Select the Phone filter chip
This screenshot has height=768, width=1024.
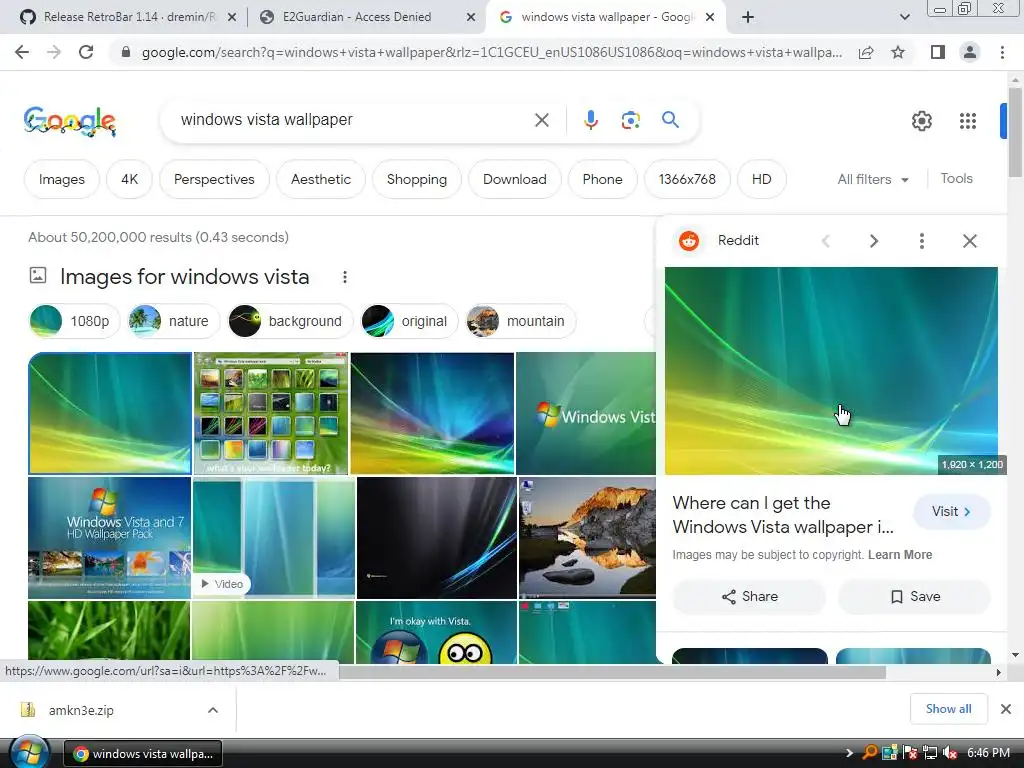pos(602,179)
